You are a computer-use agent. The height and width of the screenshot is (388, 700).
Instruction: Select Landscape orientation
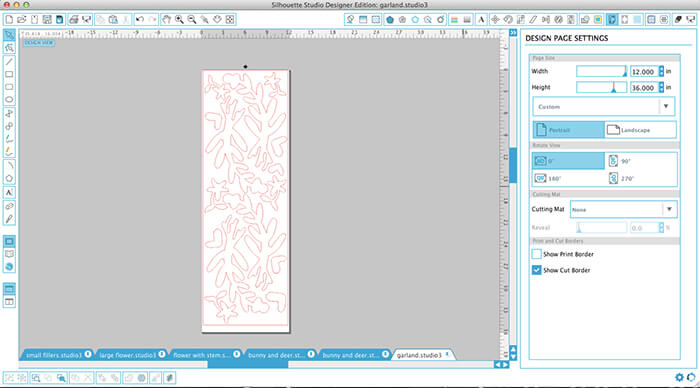(640, 130)
